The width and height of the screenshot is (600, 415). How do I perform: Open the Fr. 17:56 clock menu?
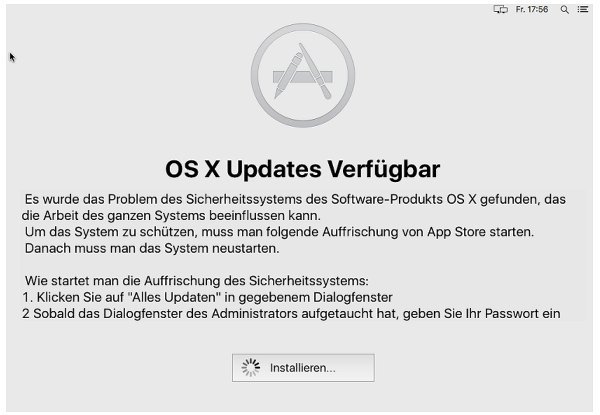[532, 9]
